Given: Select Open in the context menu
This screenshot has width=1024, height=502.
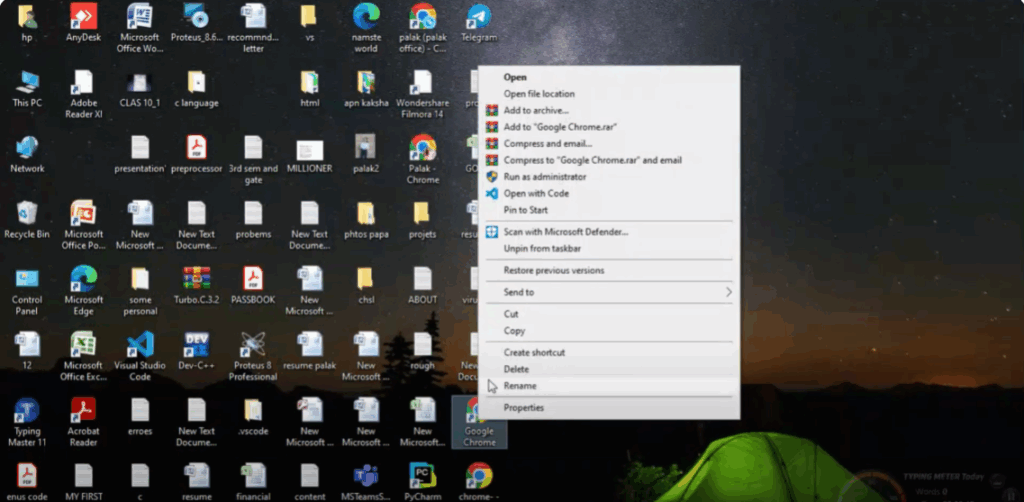Looking at the screenshot, I should point(515,77).
